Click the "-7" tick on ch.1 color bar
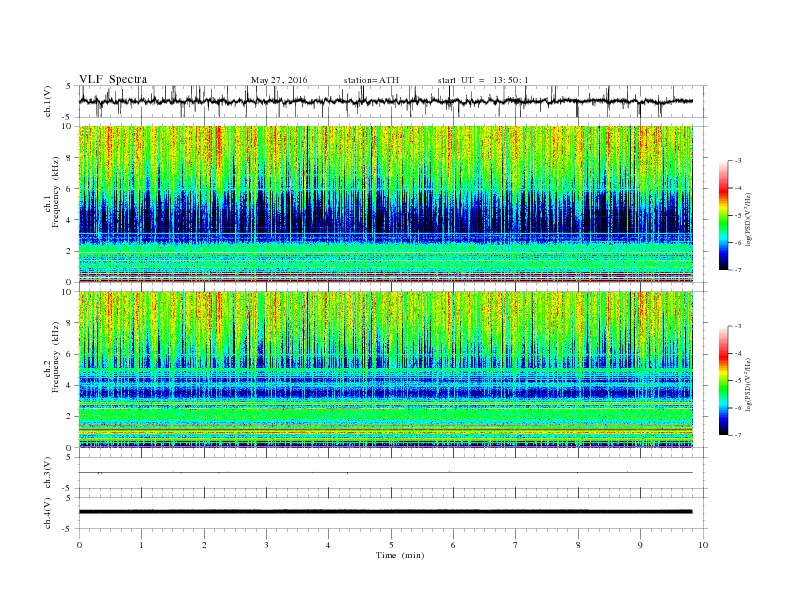This screenshot has width=792, height=612. click(738, 270)
